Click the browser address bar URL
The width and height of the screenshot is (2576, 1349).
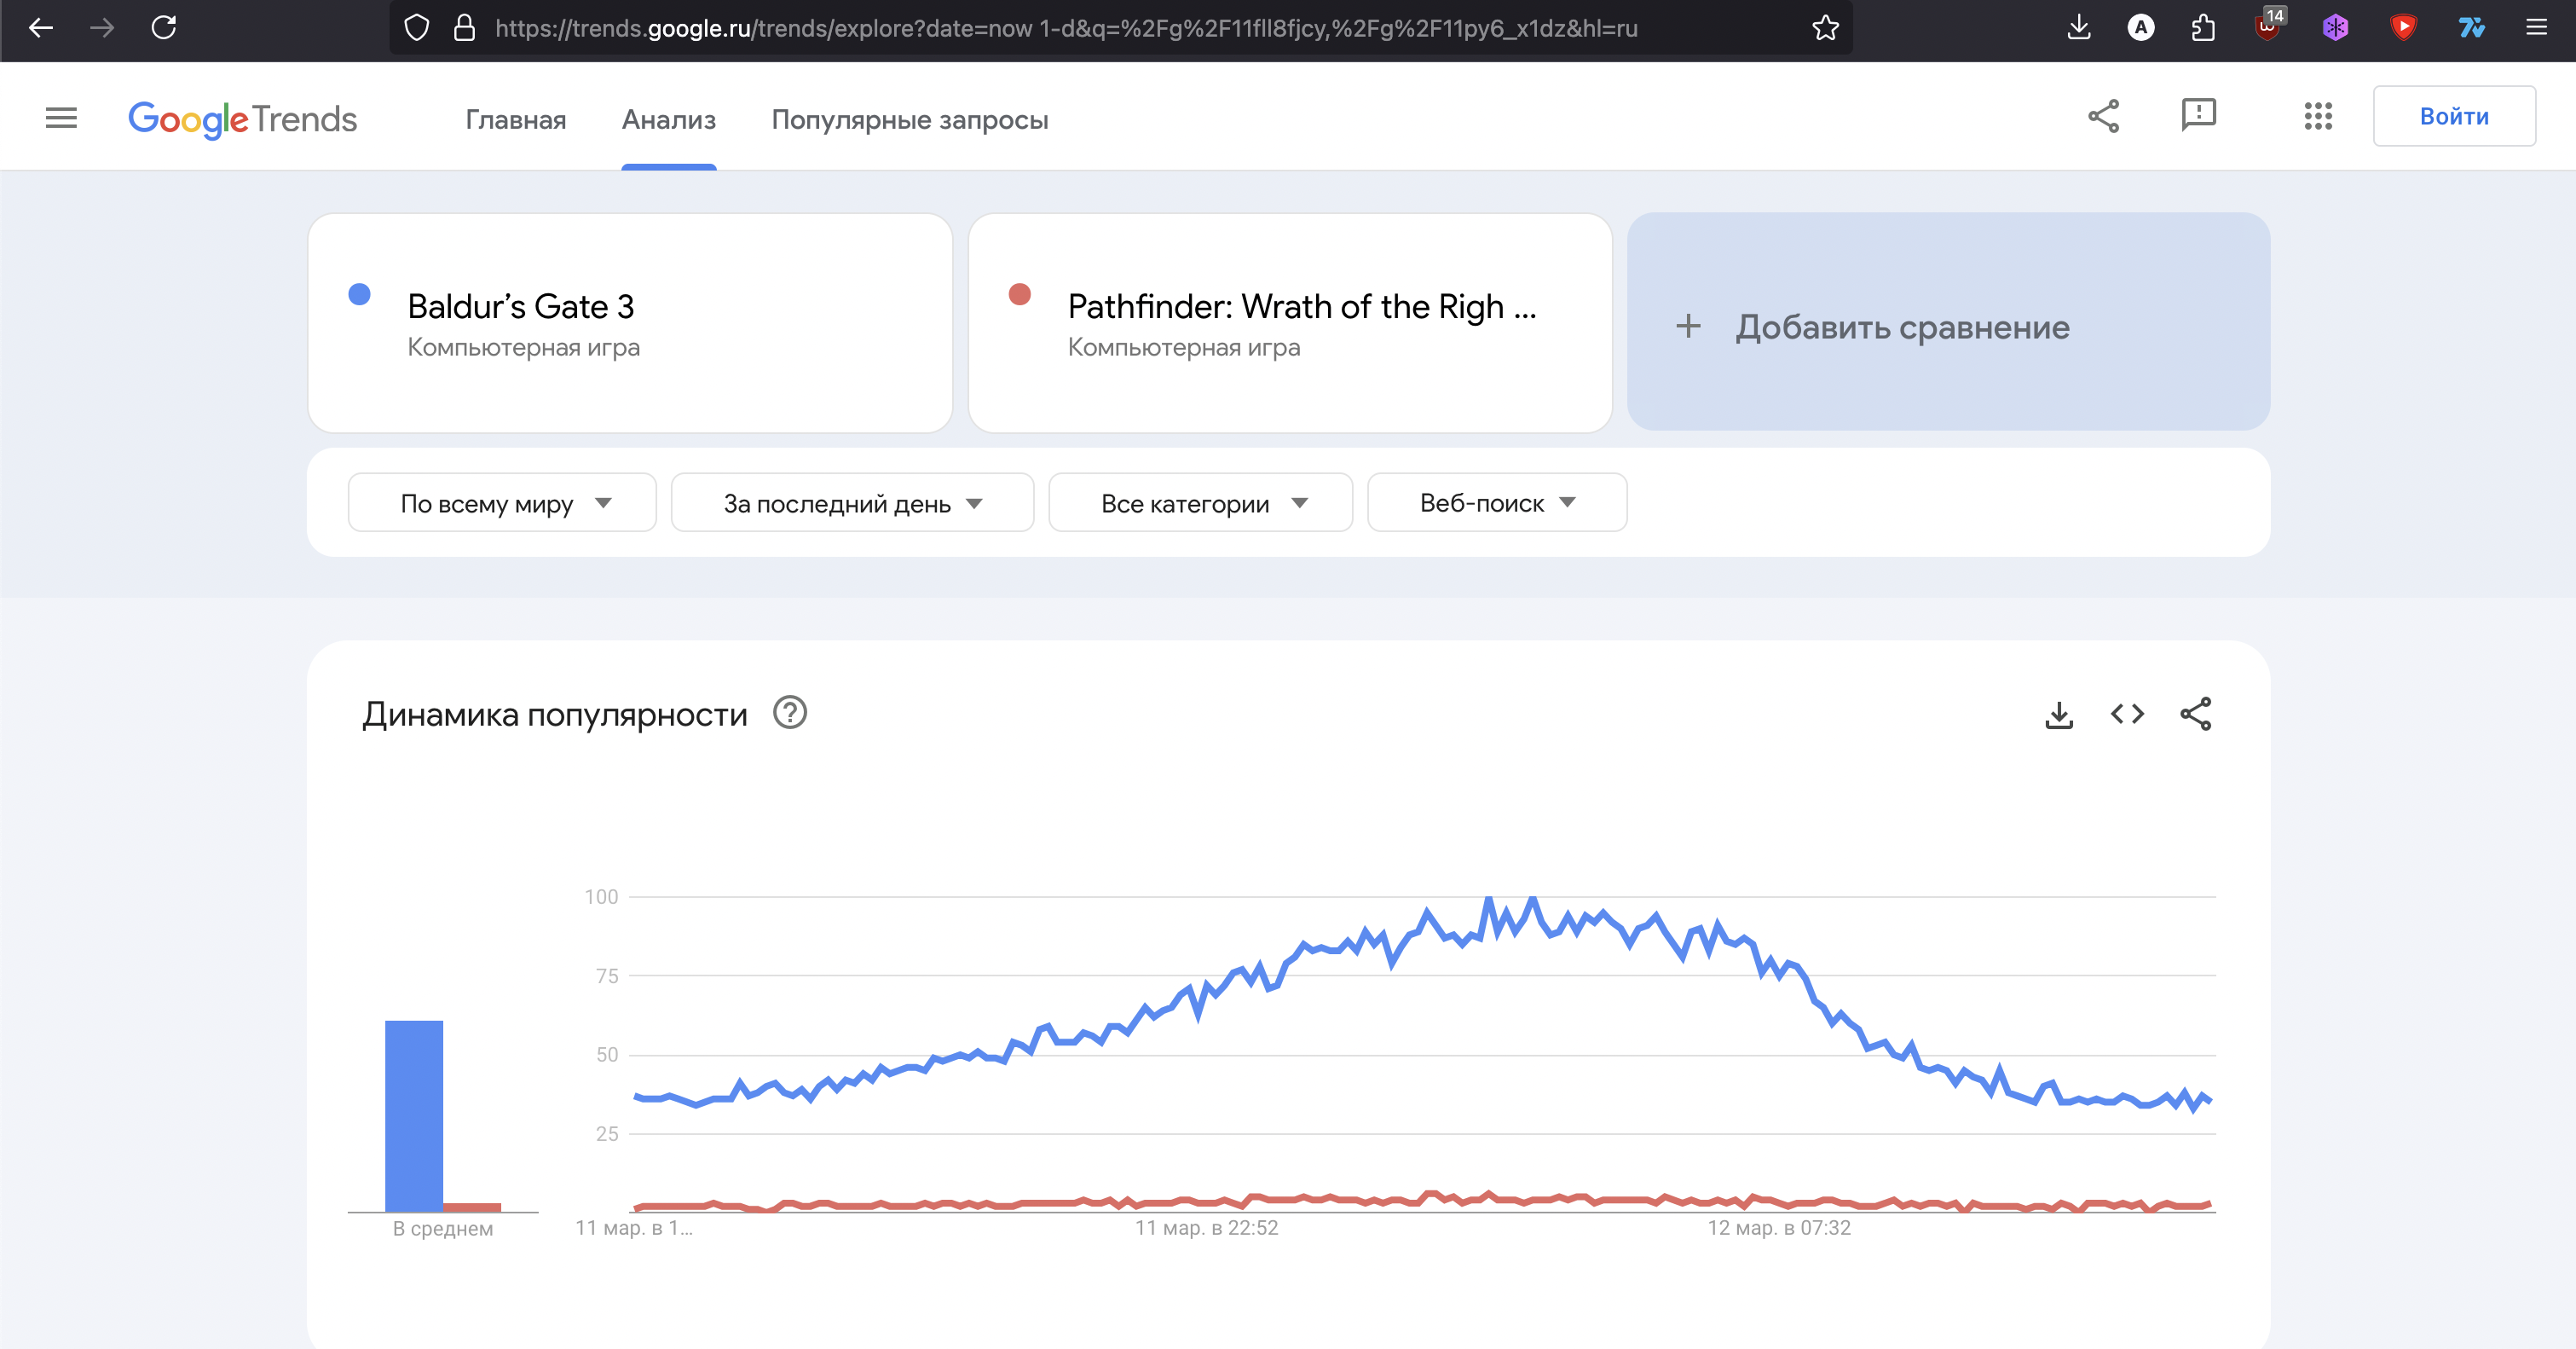1066,28
